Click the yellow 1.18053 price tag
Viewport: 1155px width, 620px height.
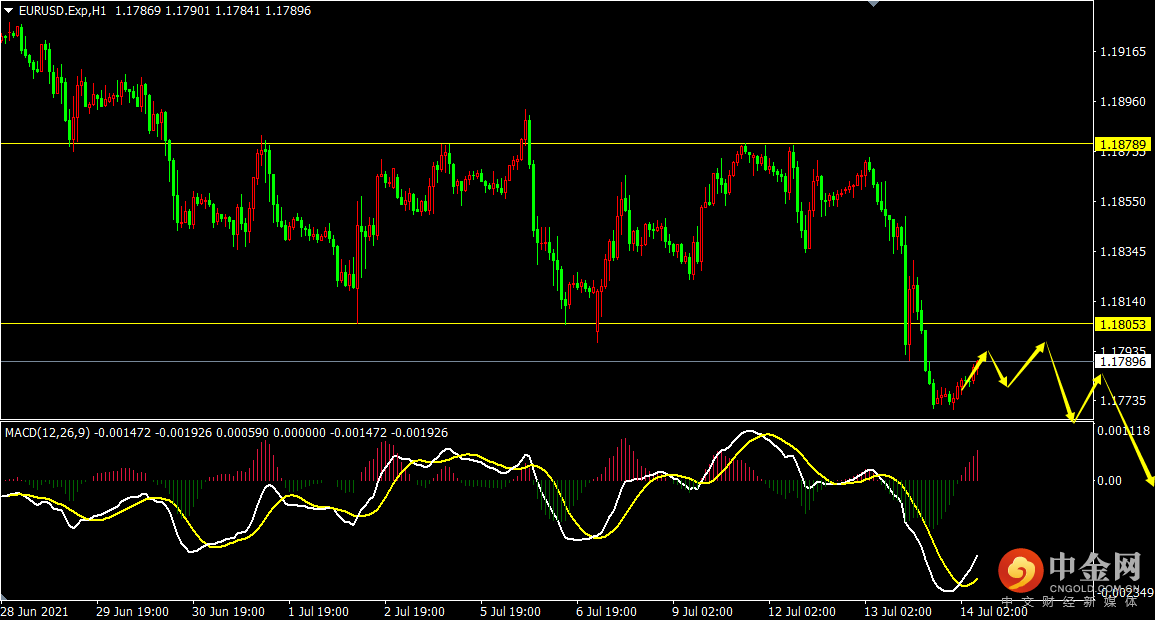point(1123,324)
